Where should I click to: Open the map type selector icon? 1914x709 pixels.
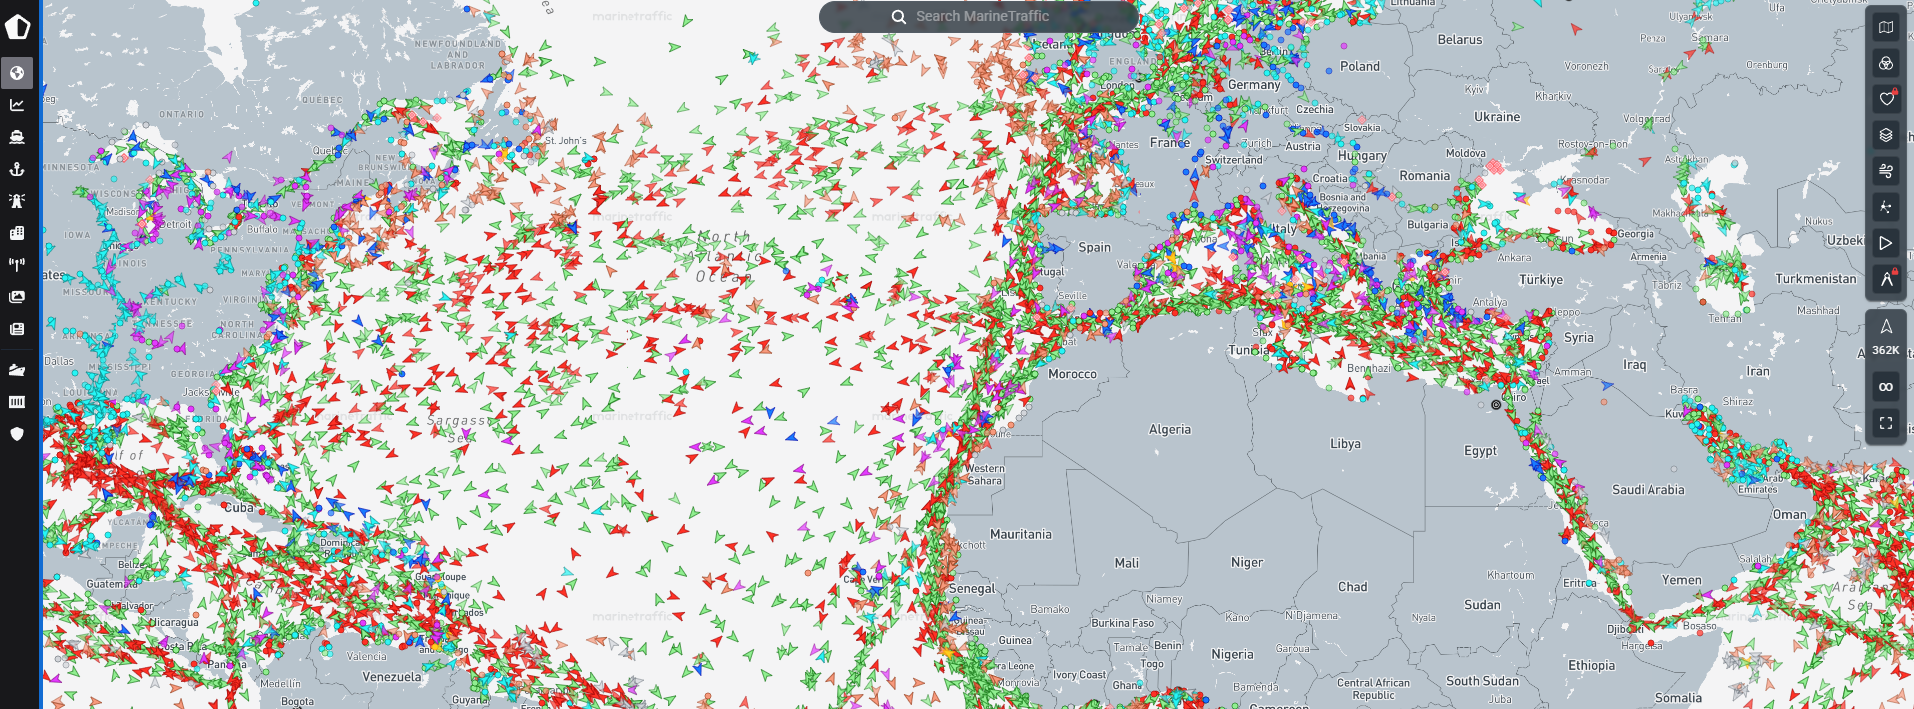pos(1886,27)
